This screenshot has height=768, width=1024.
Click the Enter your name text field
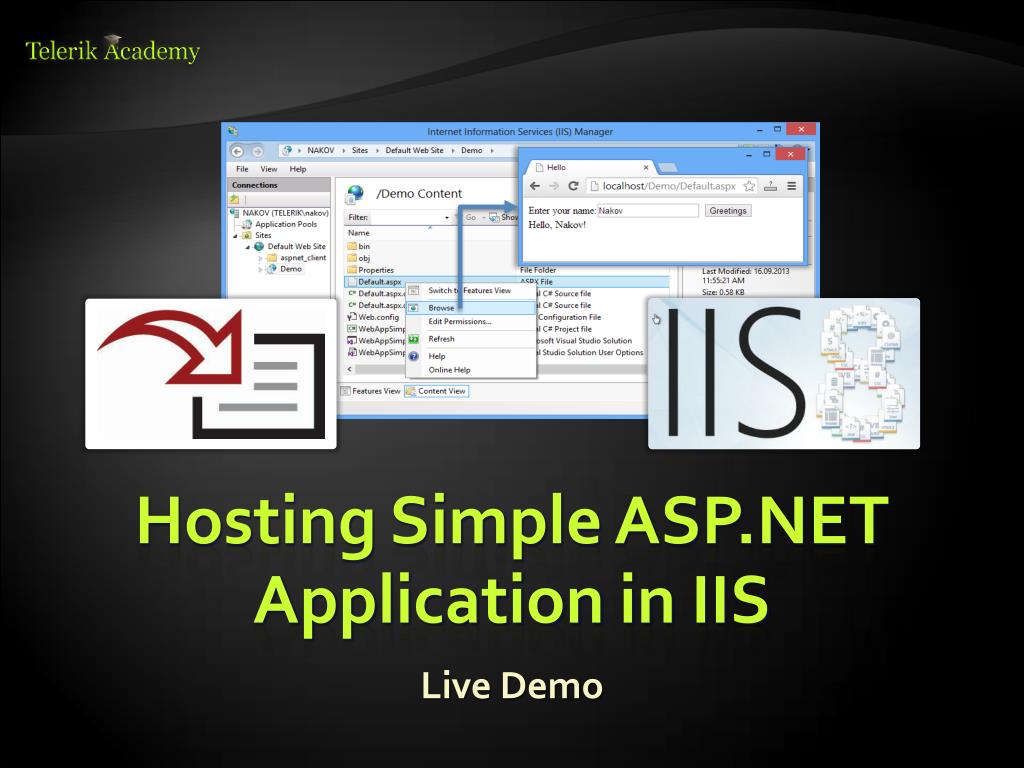[648, 211]
